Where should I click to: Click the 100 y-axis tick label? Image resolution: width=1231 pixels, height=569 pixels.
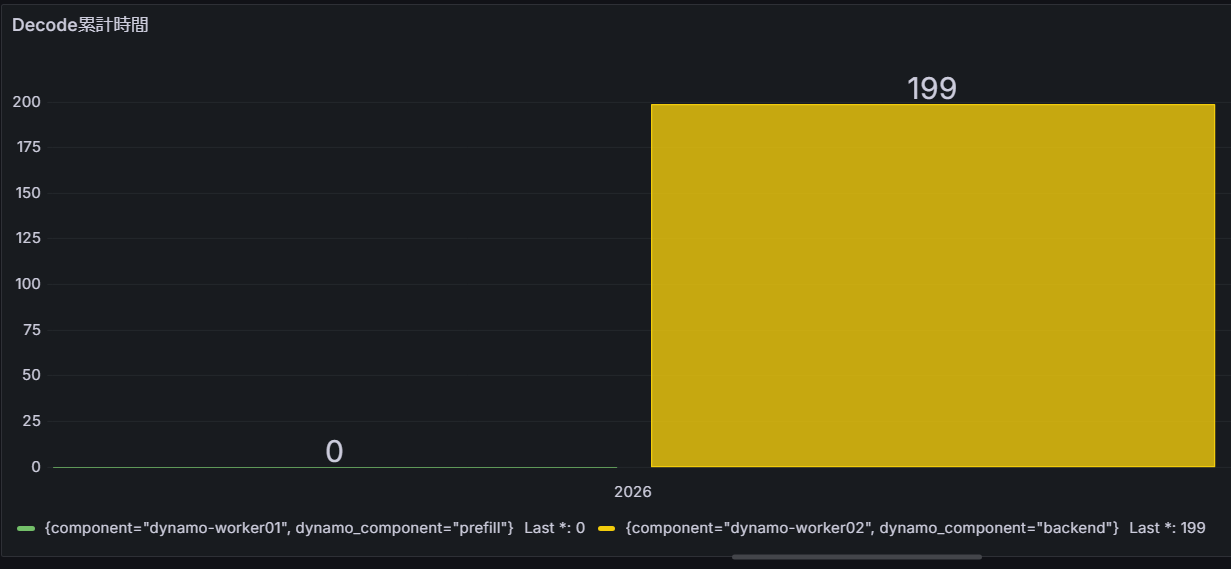point(27,284)
